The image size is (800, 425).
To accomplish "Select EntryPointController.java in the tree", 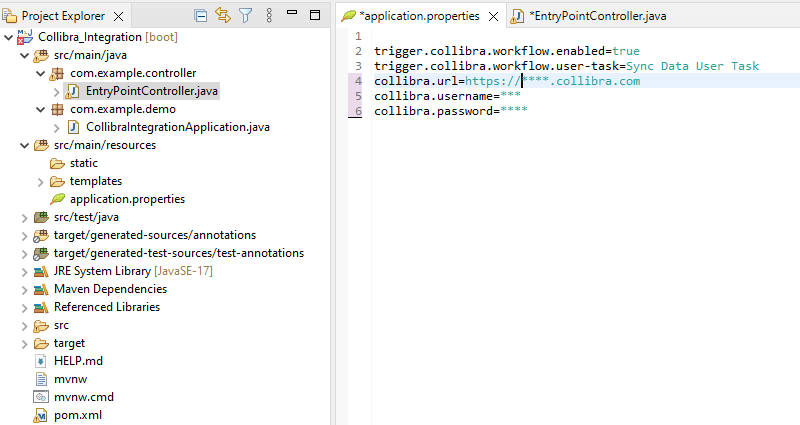I will tap(152, 91).
